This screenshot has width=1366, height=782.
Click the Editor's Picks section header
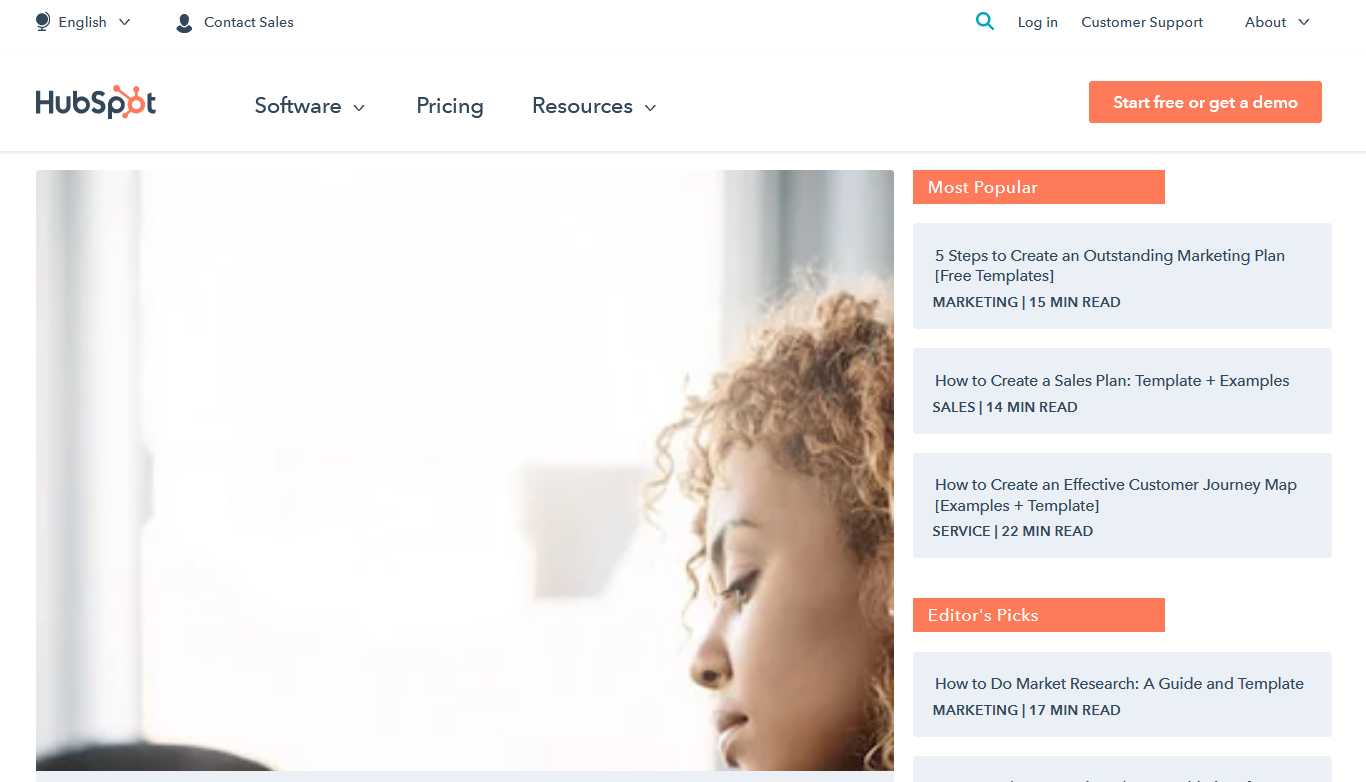[1039, 615]
